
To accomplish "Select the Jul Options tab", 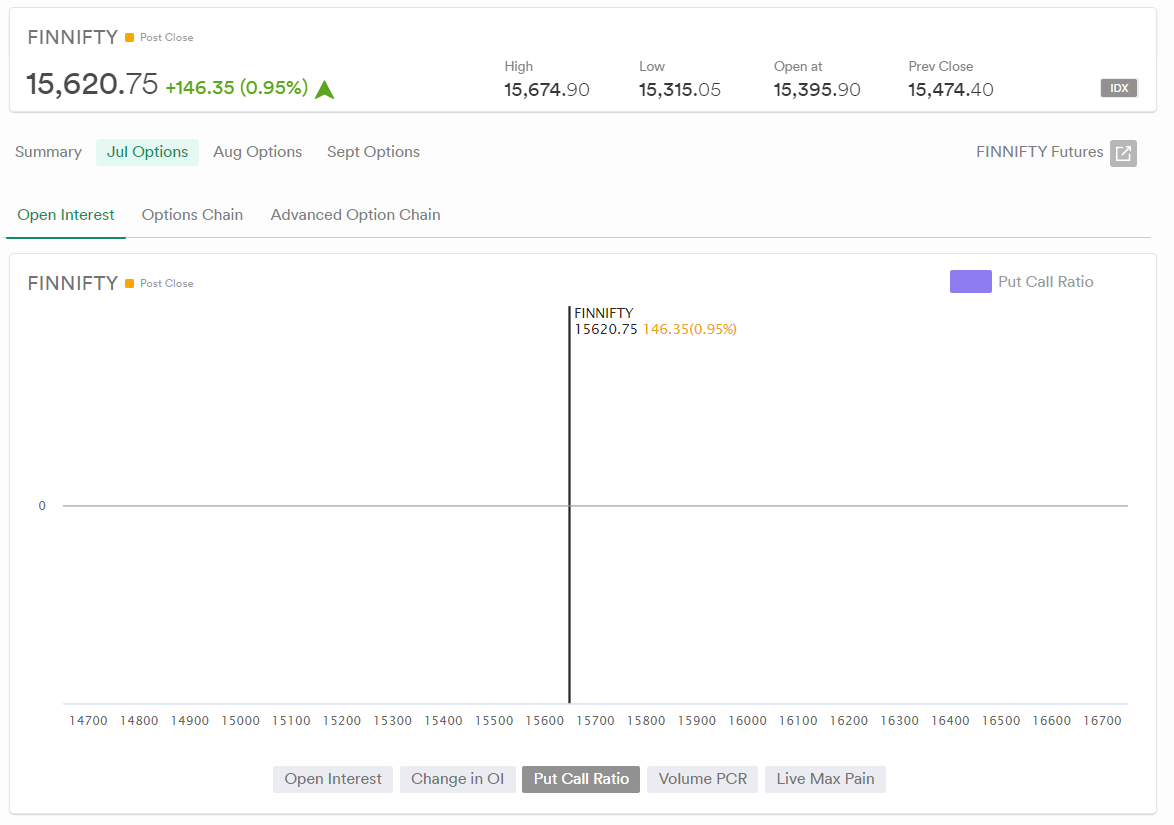I will (147, 152).
